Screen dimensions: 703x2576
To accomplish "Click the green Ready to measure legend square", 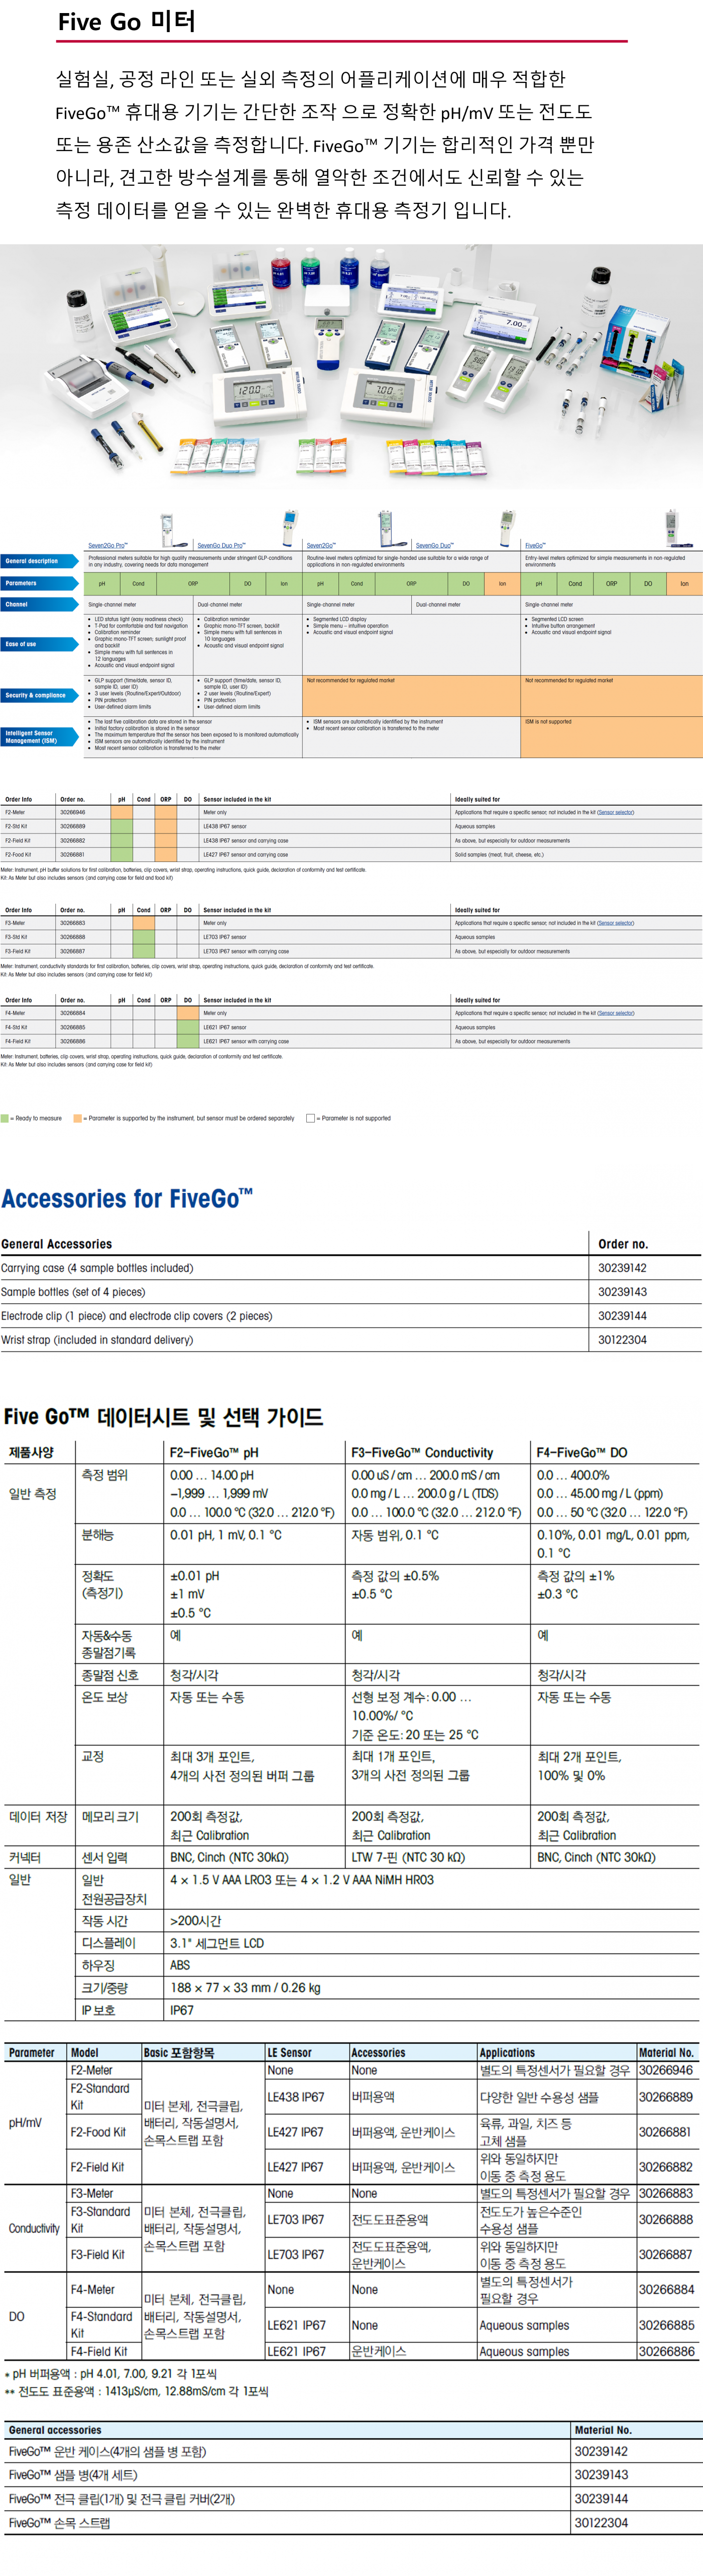I will click(5, 1119).
